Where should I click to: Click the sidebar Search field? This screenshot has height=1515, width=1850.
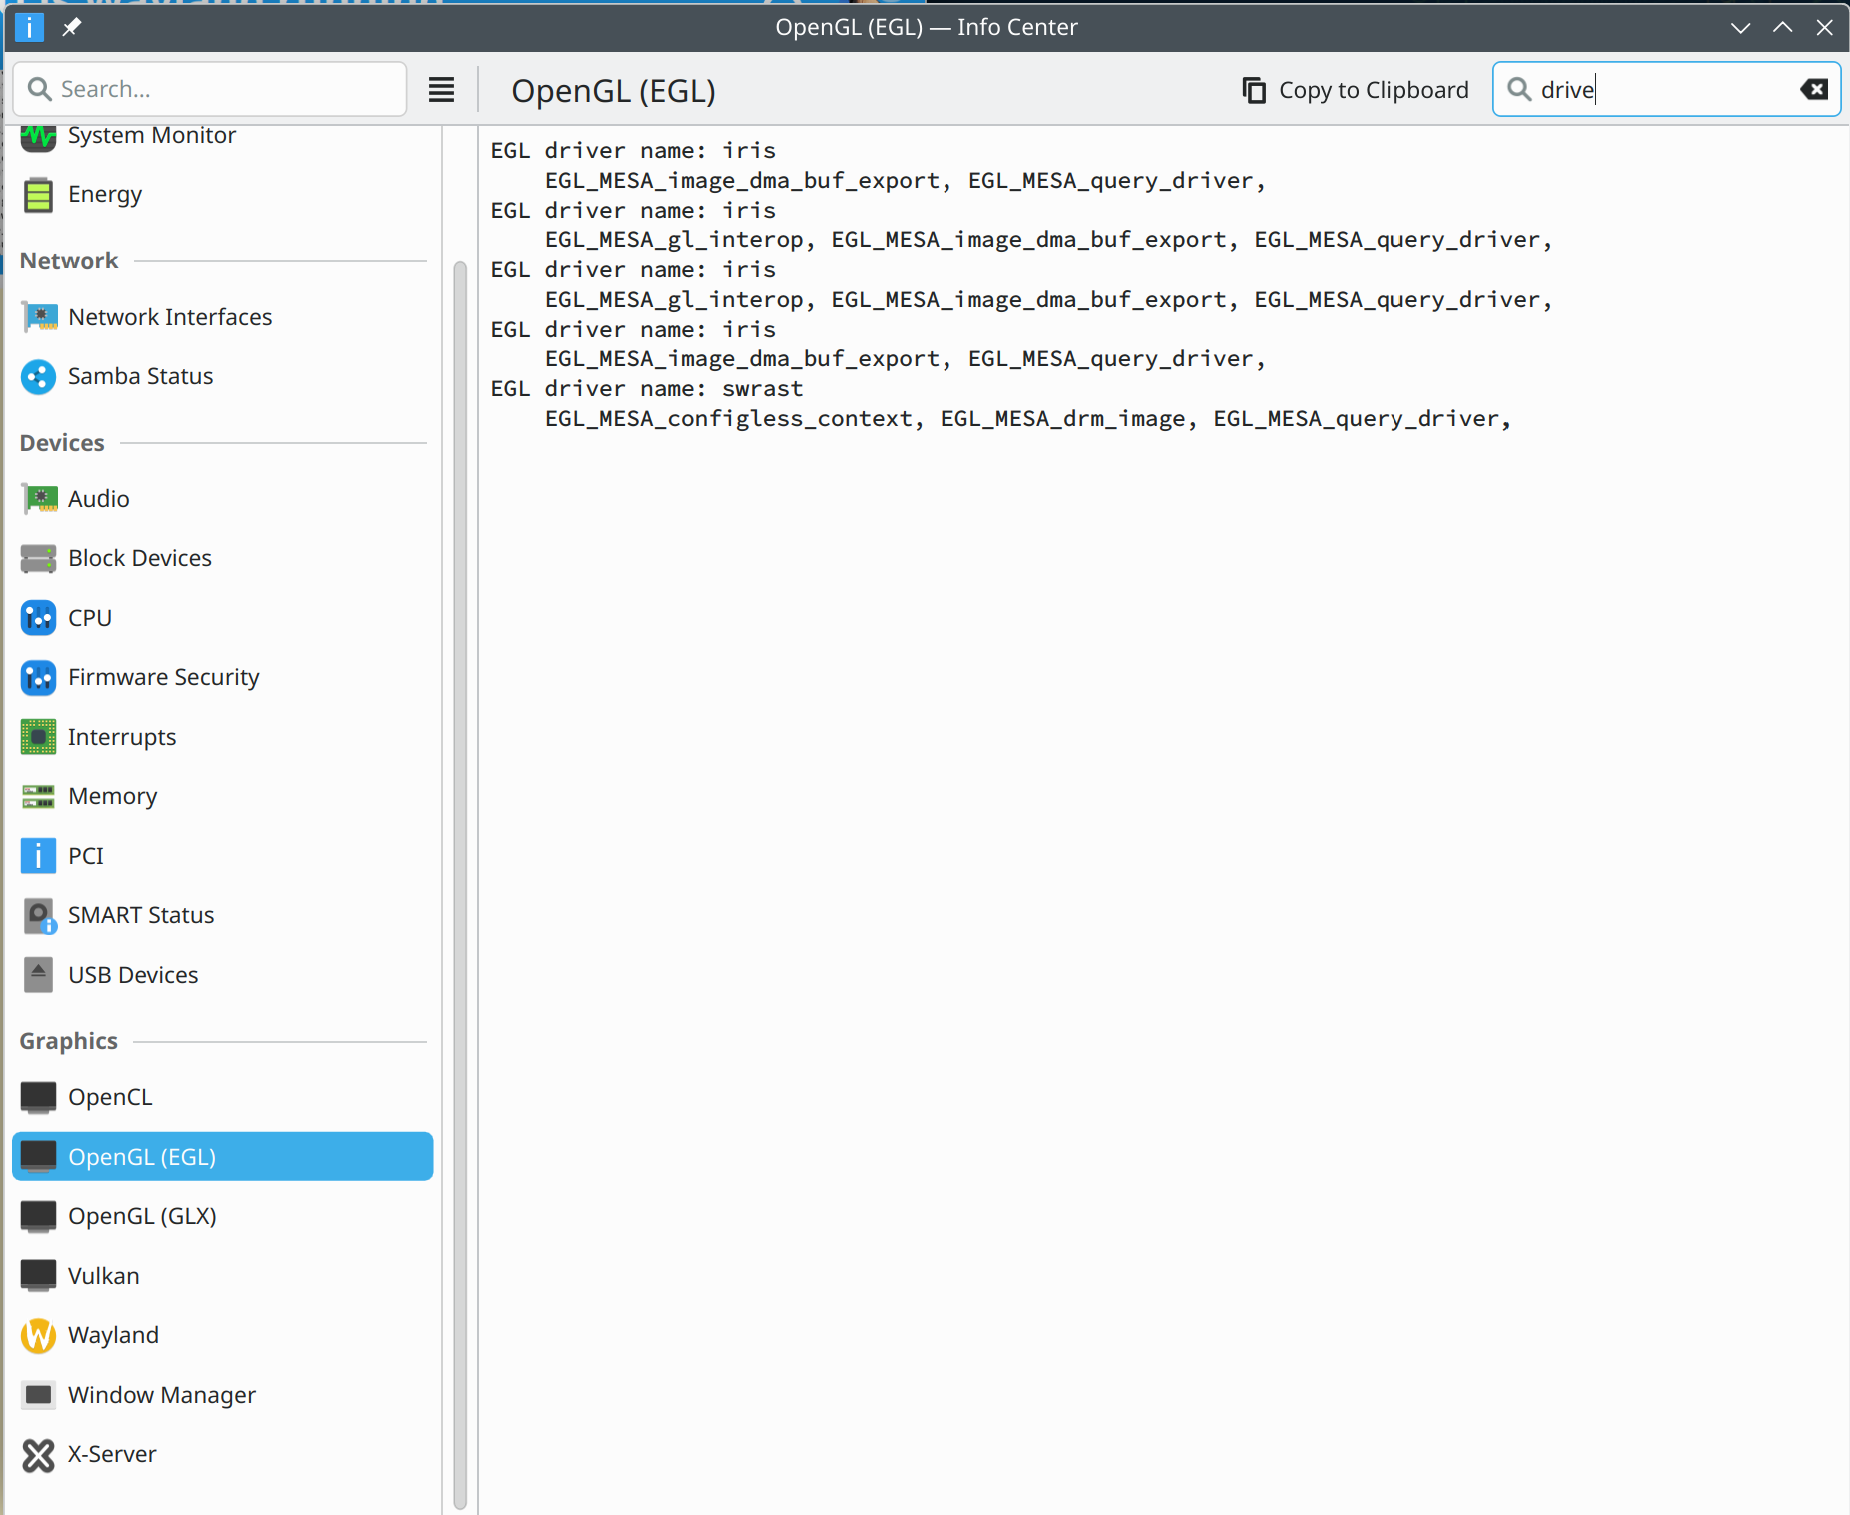click(x=210, y=89)
